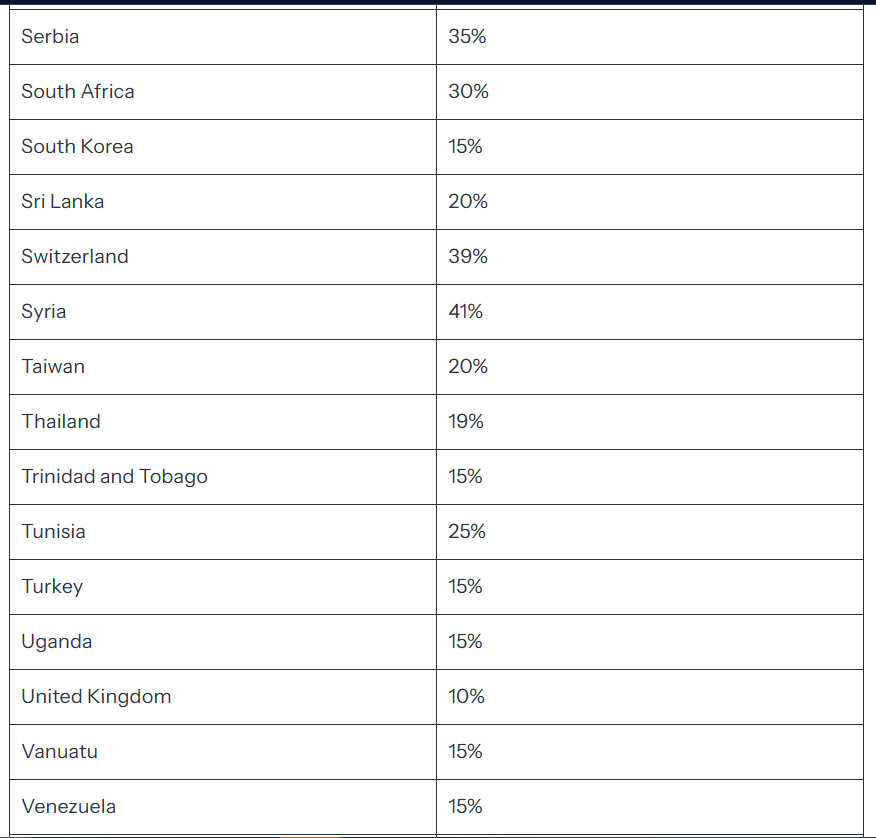Click the Vanuatu country name
Viewport: 876px width, 838px height.
tap(59, 752)
